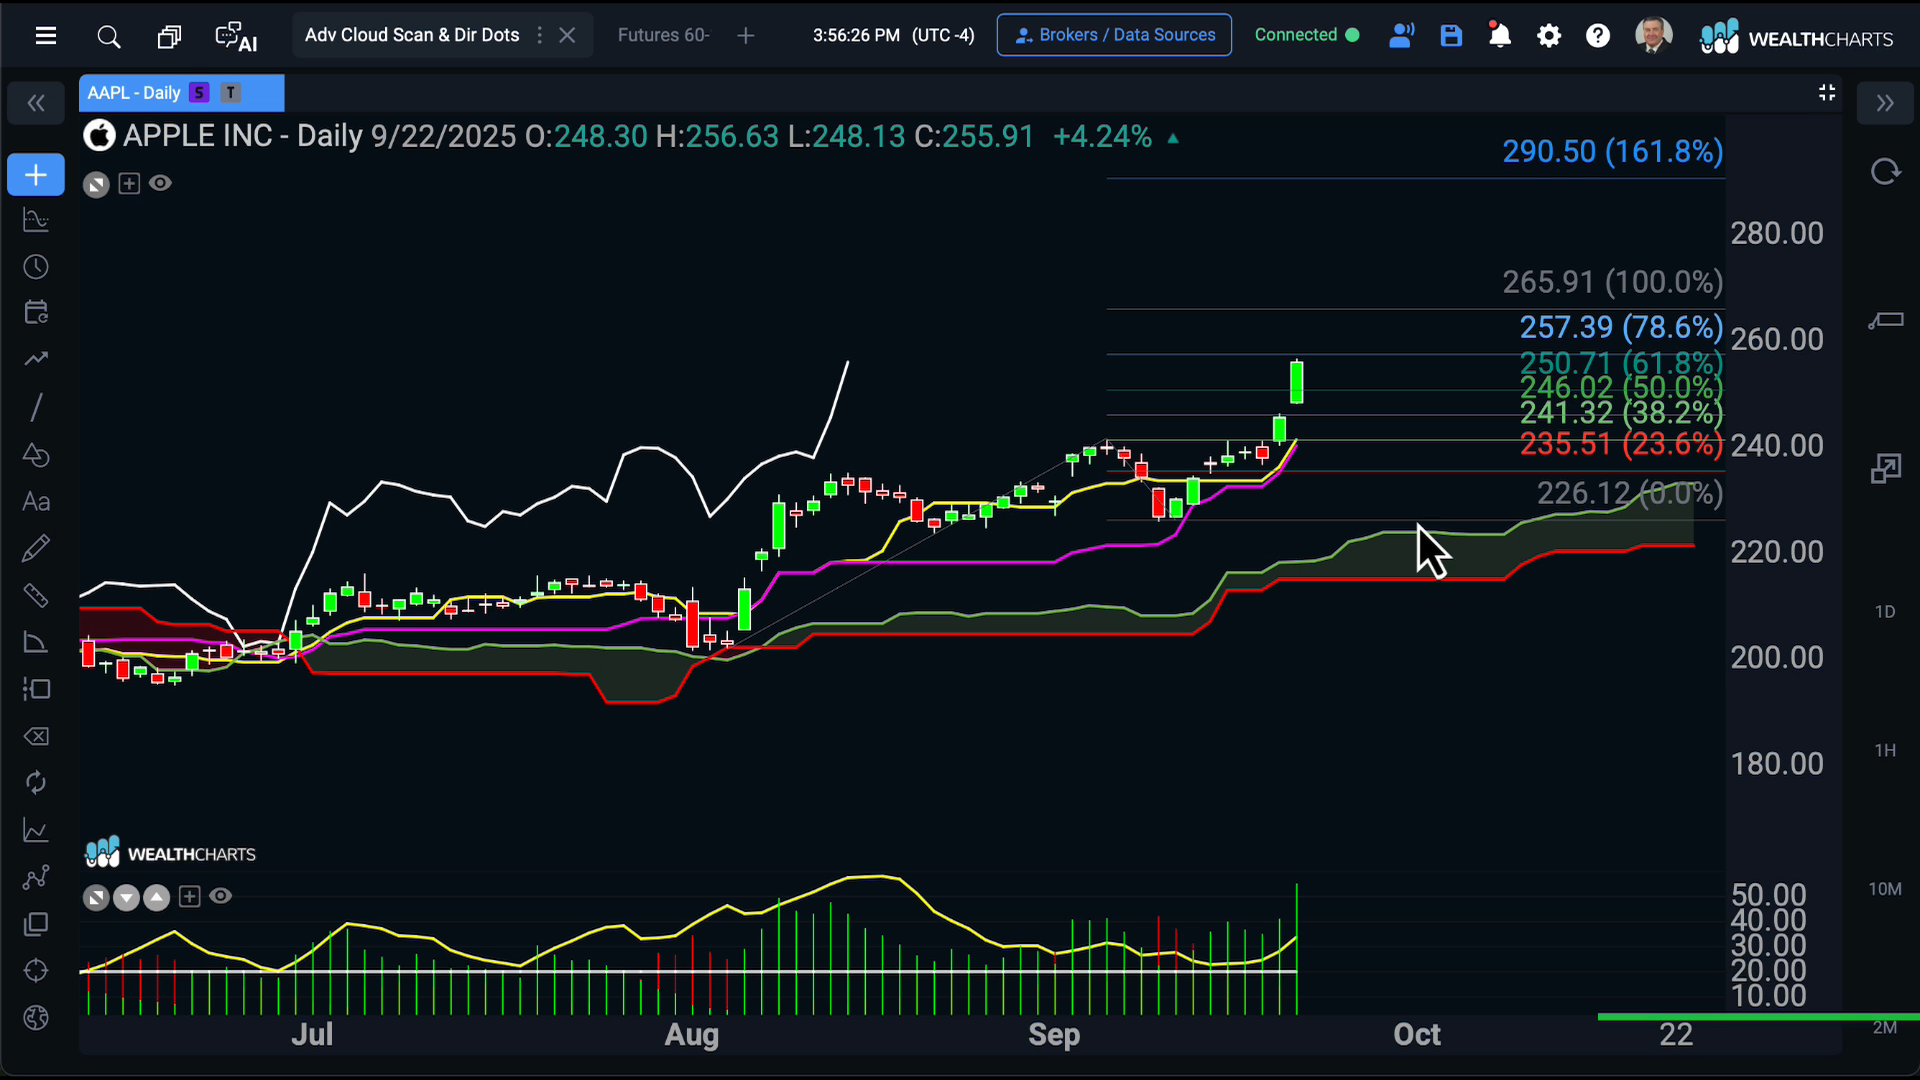The width and height of the screenshot is (1920, 1080).
Task: Select the AAPL - Daily chart tab
Action: point(134,93)
